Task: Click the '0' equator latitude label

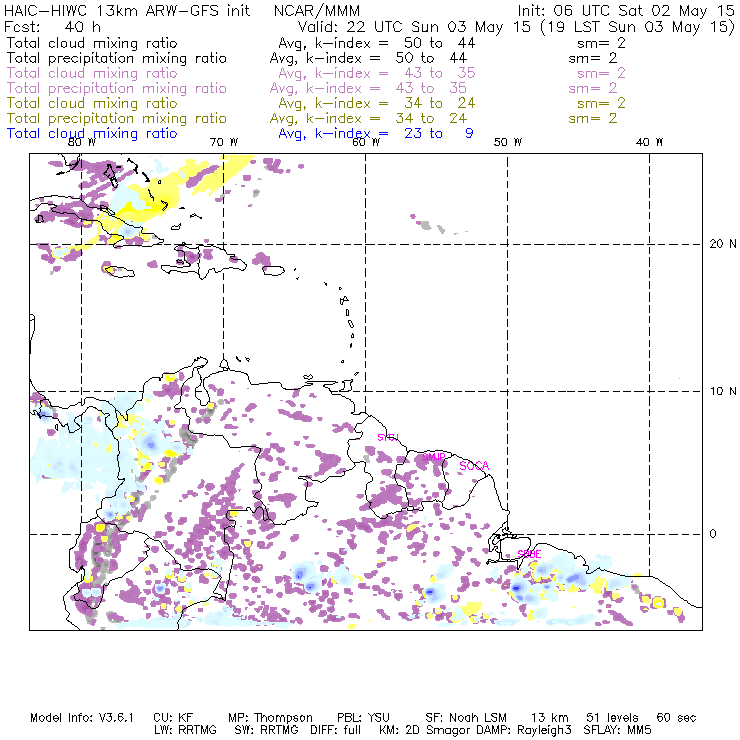Action: click(713, 533)
